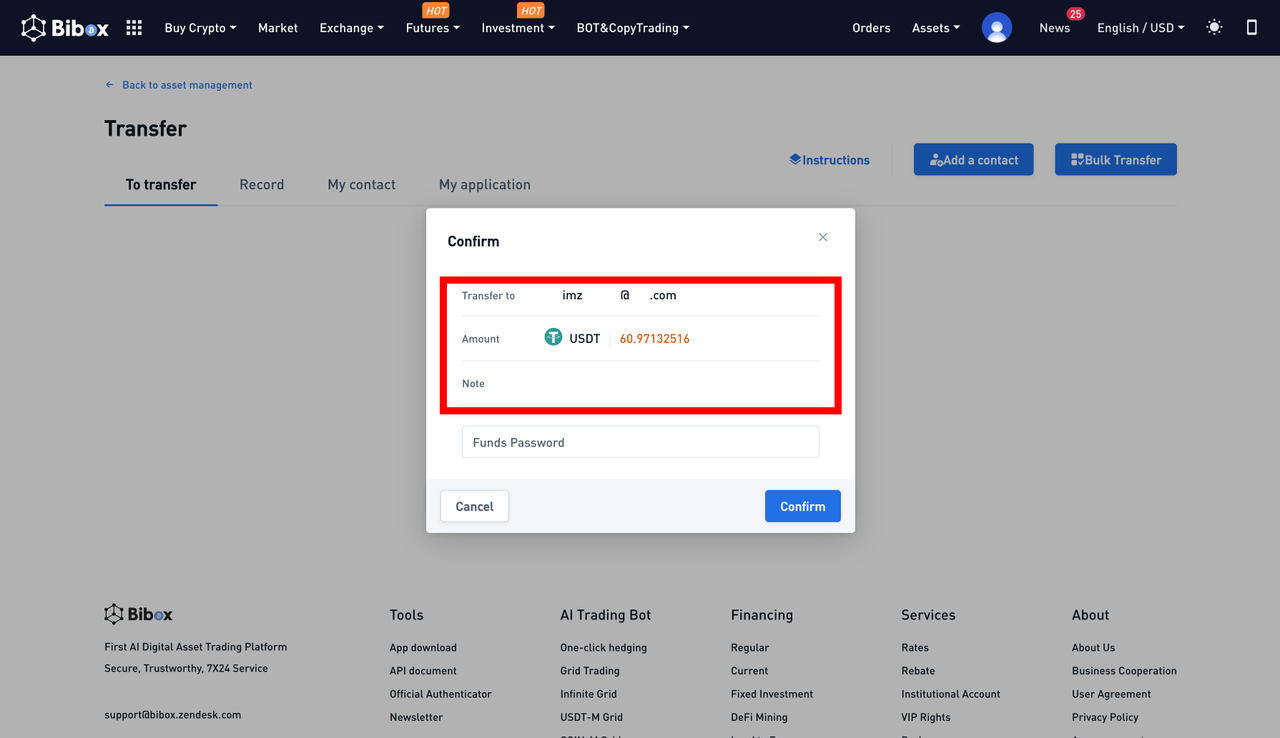Click the Cancel button in dialog
The image size is (1280, 738).
click(x=474, y=506)
